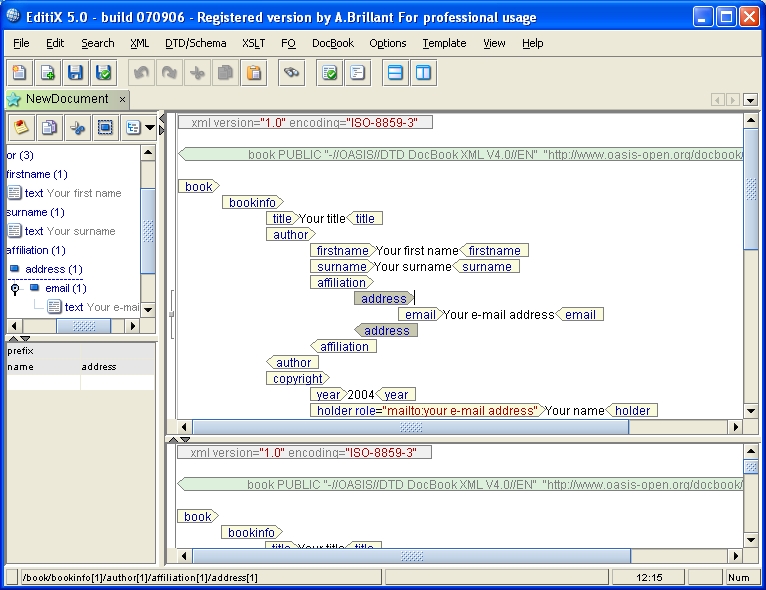This screenshot has height=590, width=766.
Task: Open tree view mode dropdown arrow
Action: point(150,128)
